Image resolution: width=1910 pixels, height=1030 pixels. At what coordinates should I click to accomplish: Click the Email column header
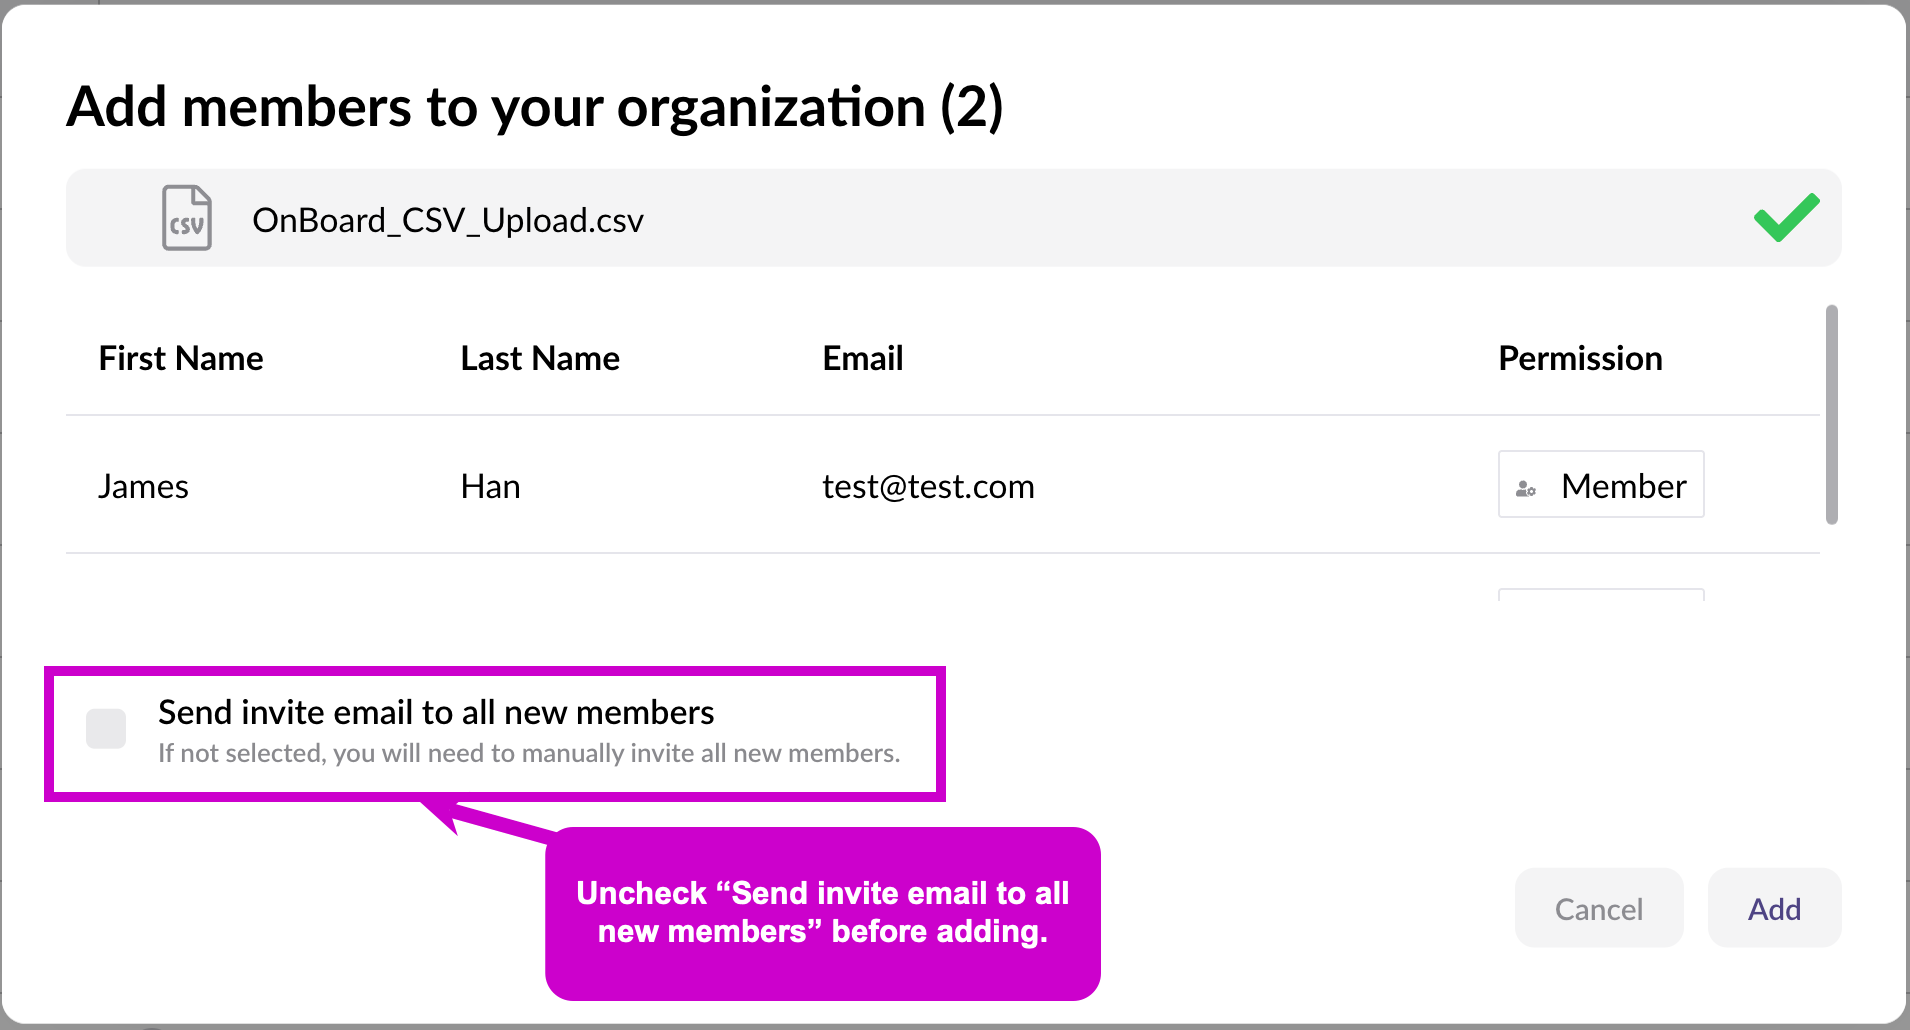coord(862,358)
